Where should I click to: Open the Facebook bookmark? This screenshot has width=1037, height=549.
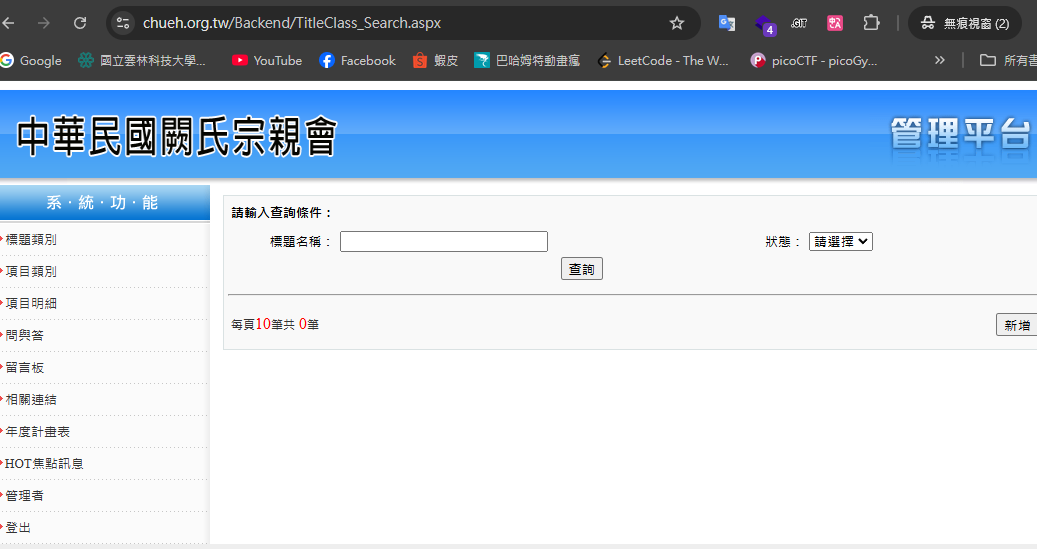[357, 60]
